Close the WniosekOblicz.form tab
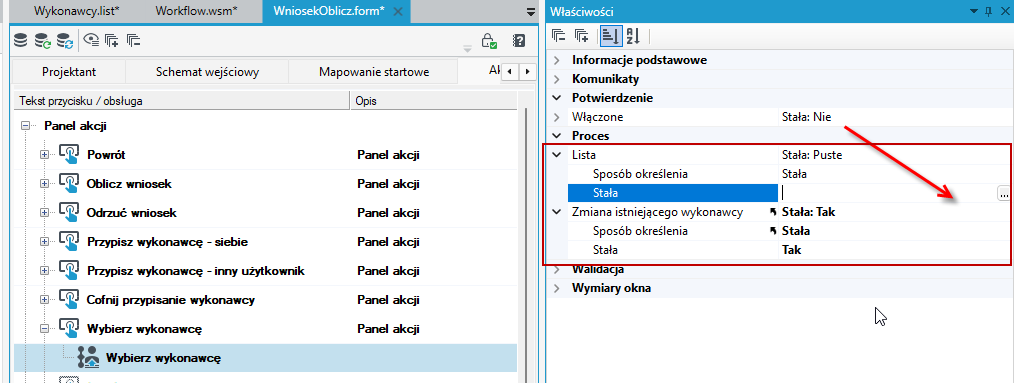1014x383 pixels. 398,12
